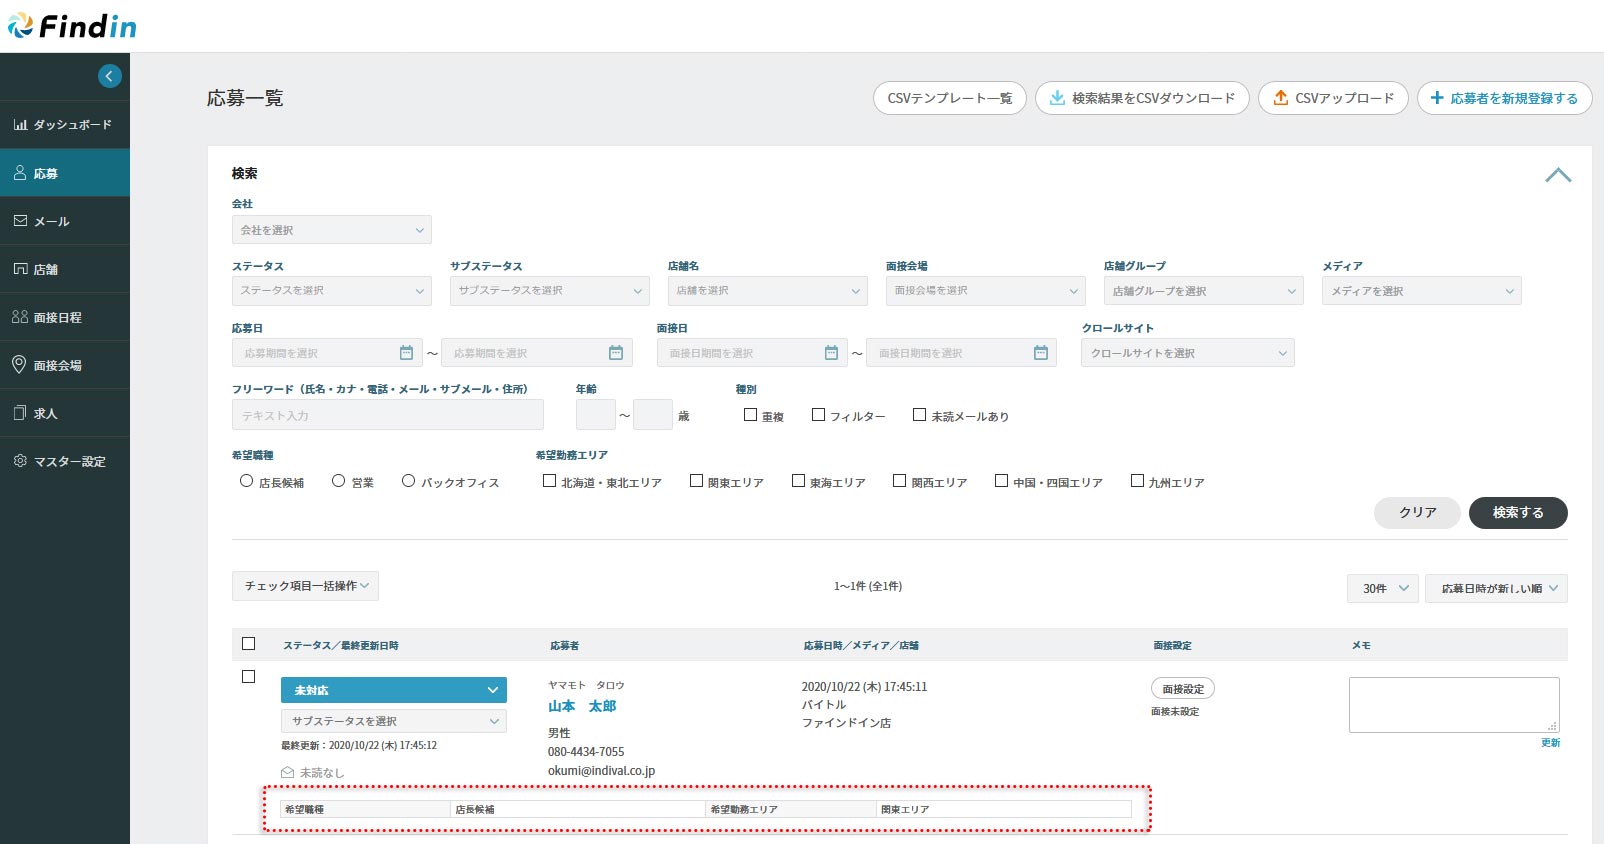
Task: Click the download icon for 検索結果をCSVダウンロード
Action: [1057, 98]
